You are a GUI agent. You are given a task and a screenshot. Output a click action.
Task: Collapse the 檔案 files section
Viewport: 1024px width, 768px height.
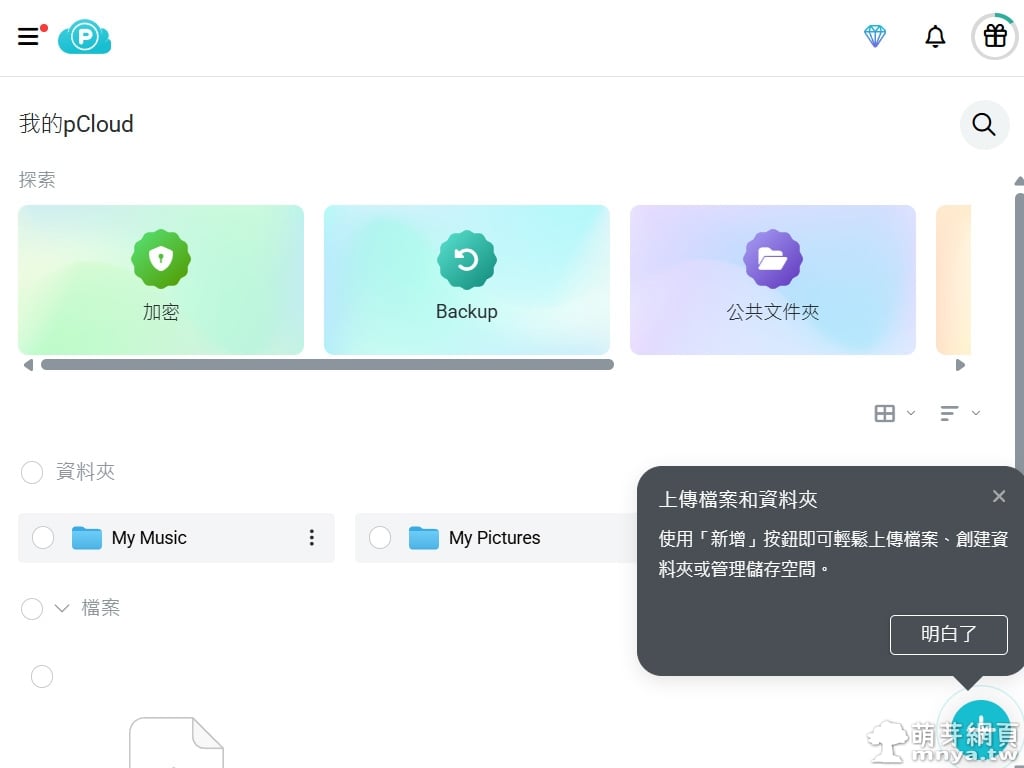pos(62,608)
